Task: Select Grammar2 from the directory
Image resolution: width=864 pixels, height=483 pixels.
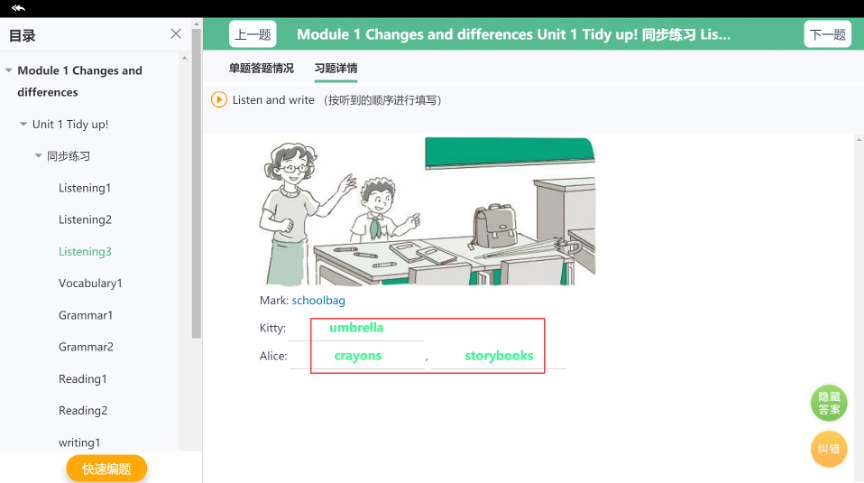Action: point(86,347)
